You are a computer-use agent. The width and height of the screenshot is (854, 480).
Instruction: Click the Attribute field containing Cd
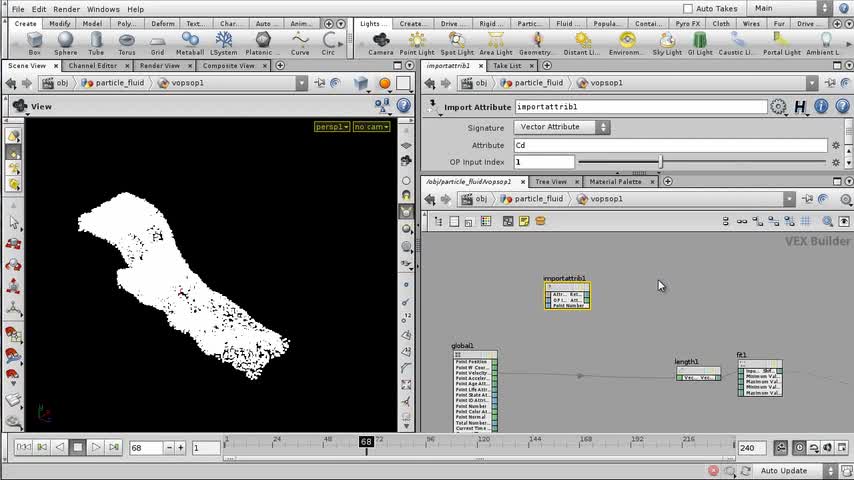coord(670,145)
